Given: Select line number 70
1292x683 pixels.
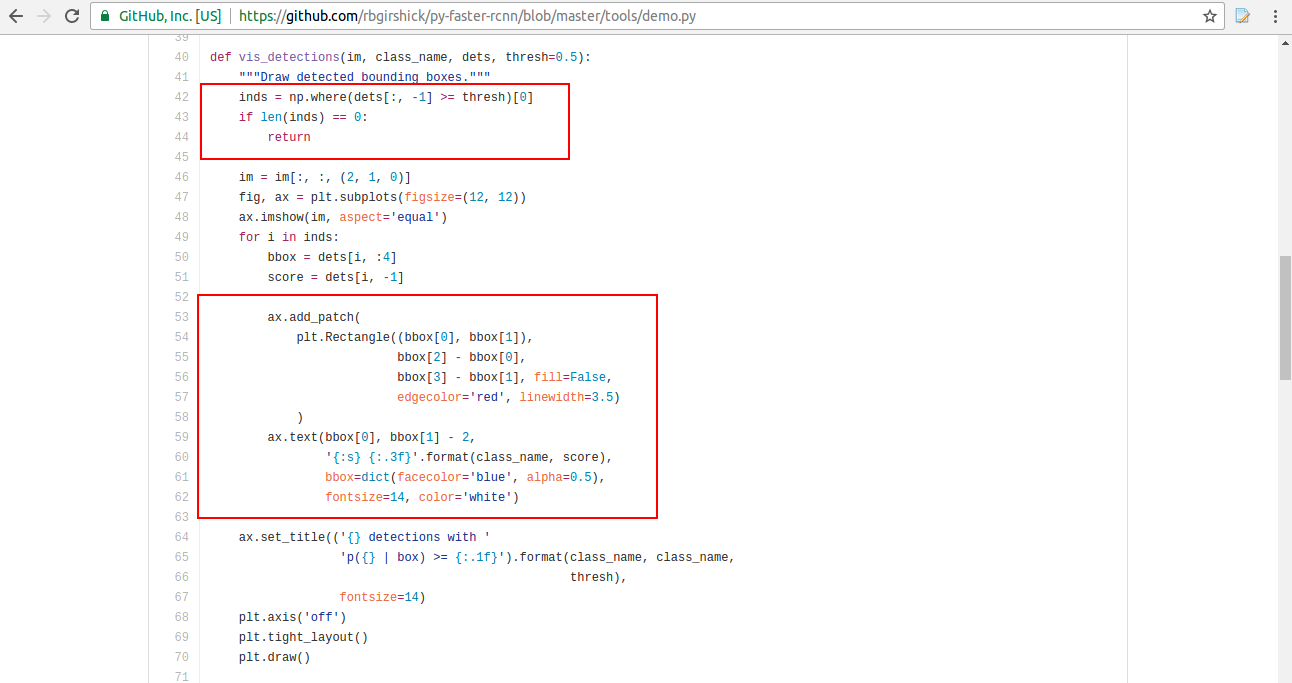Looking at the screenshot, I should point(181,657).
